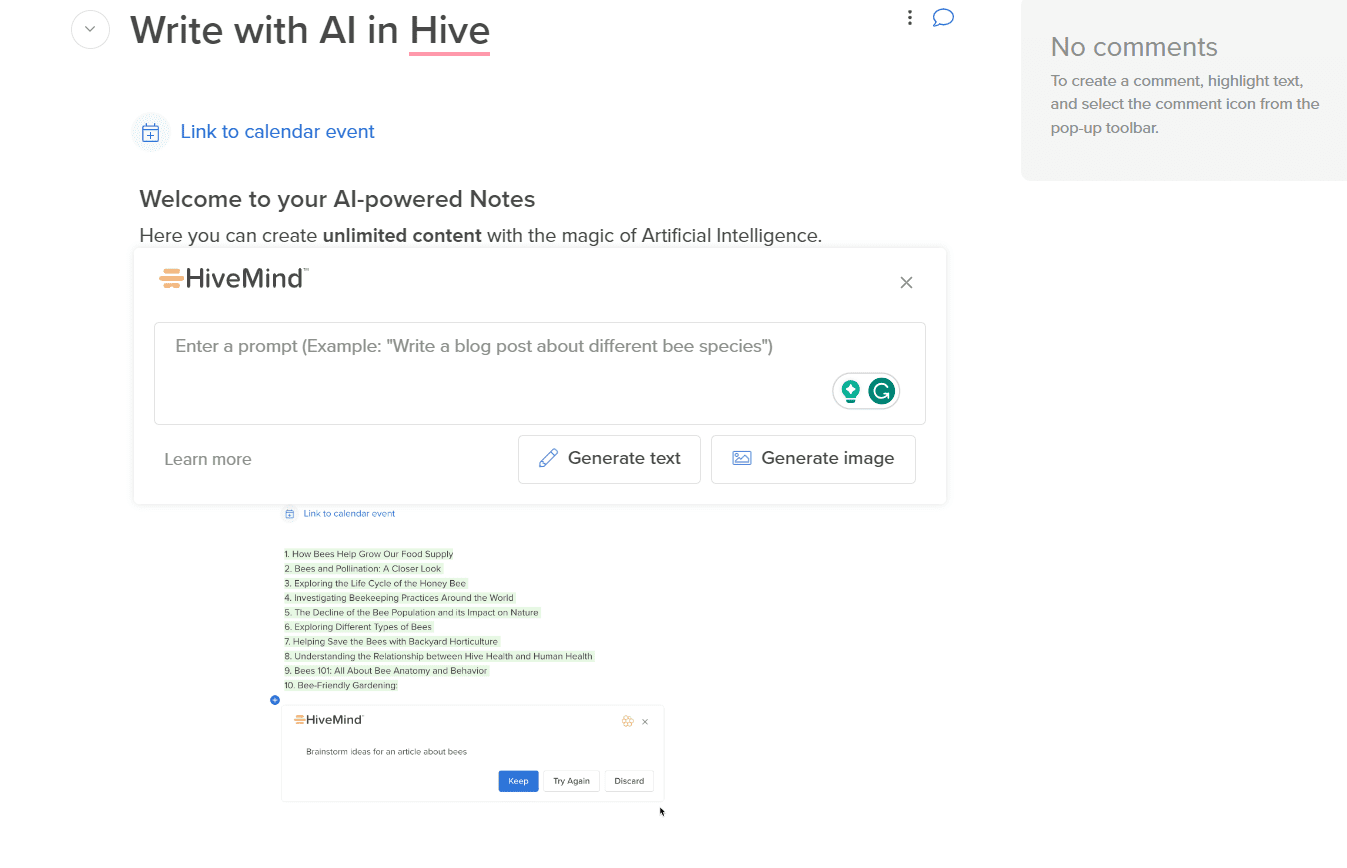Image resolution: width=1347 pixels, height=868 pixels.
Task: Expand the chevron circle beside the page title
Action: [90, 29]
